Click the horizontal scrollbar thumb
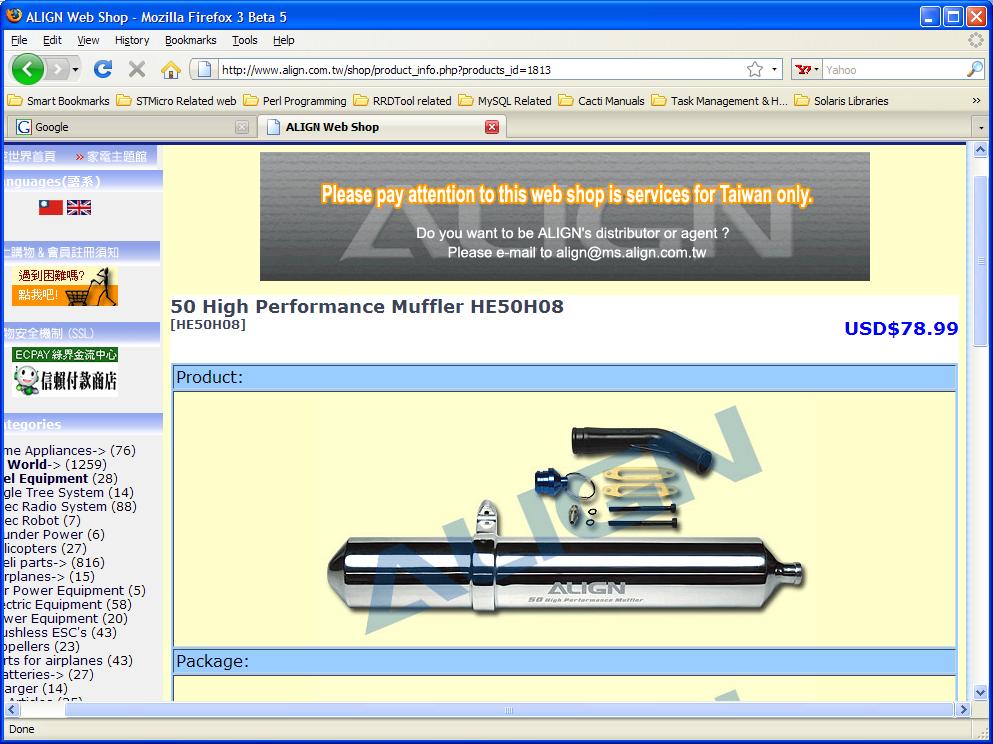 point(509,710)
